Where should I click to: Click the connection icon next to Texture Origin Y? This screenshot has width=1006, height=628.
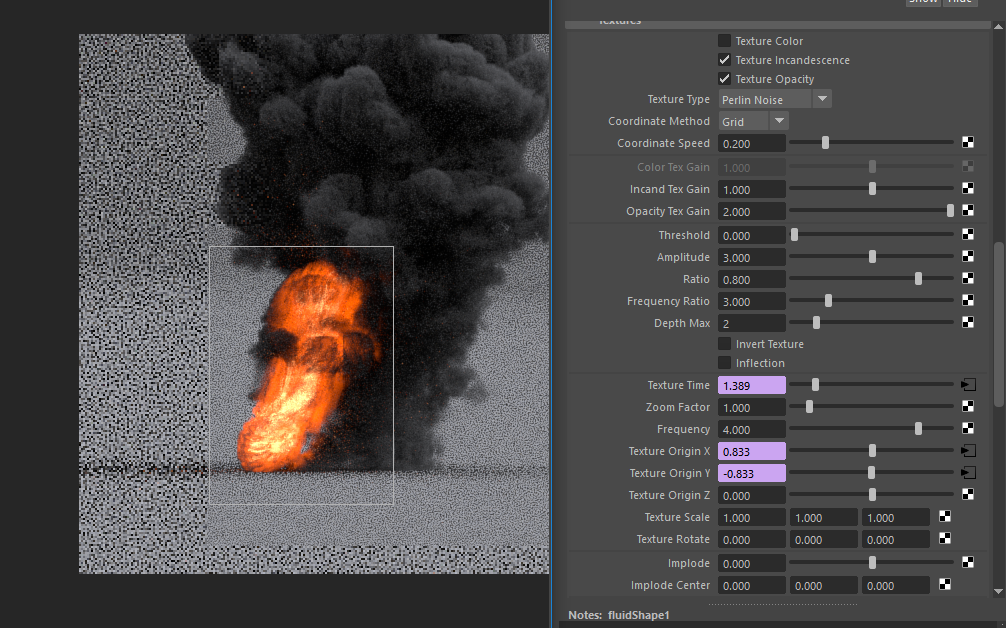click(x=967, y=472)
